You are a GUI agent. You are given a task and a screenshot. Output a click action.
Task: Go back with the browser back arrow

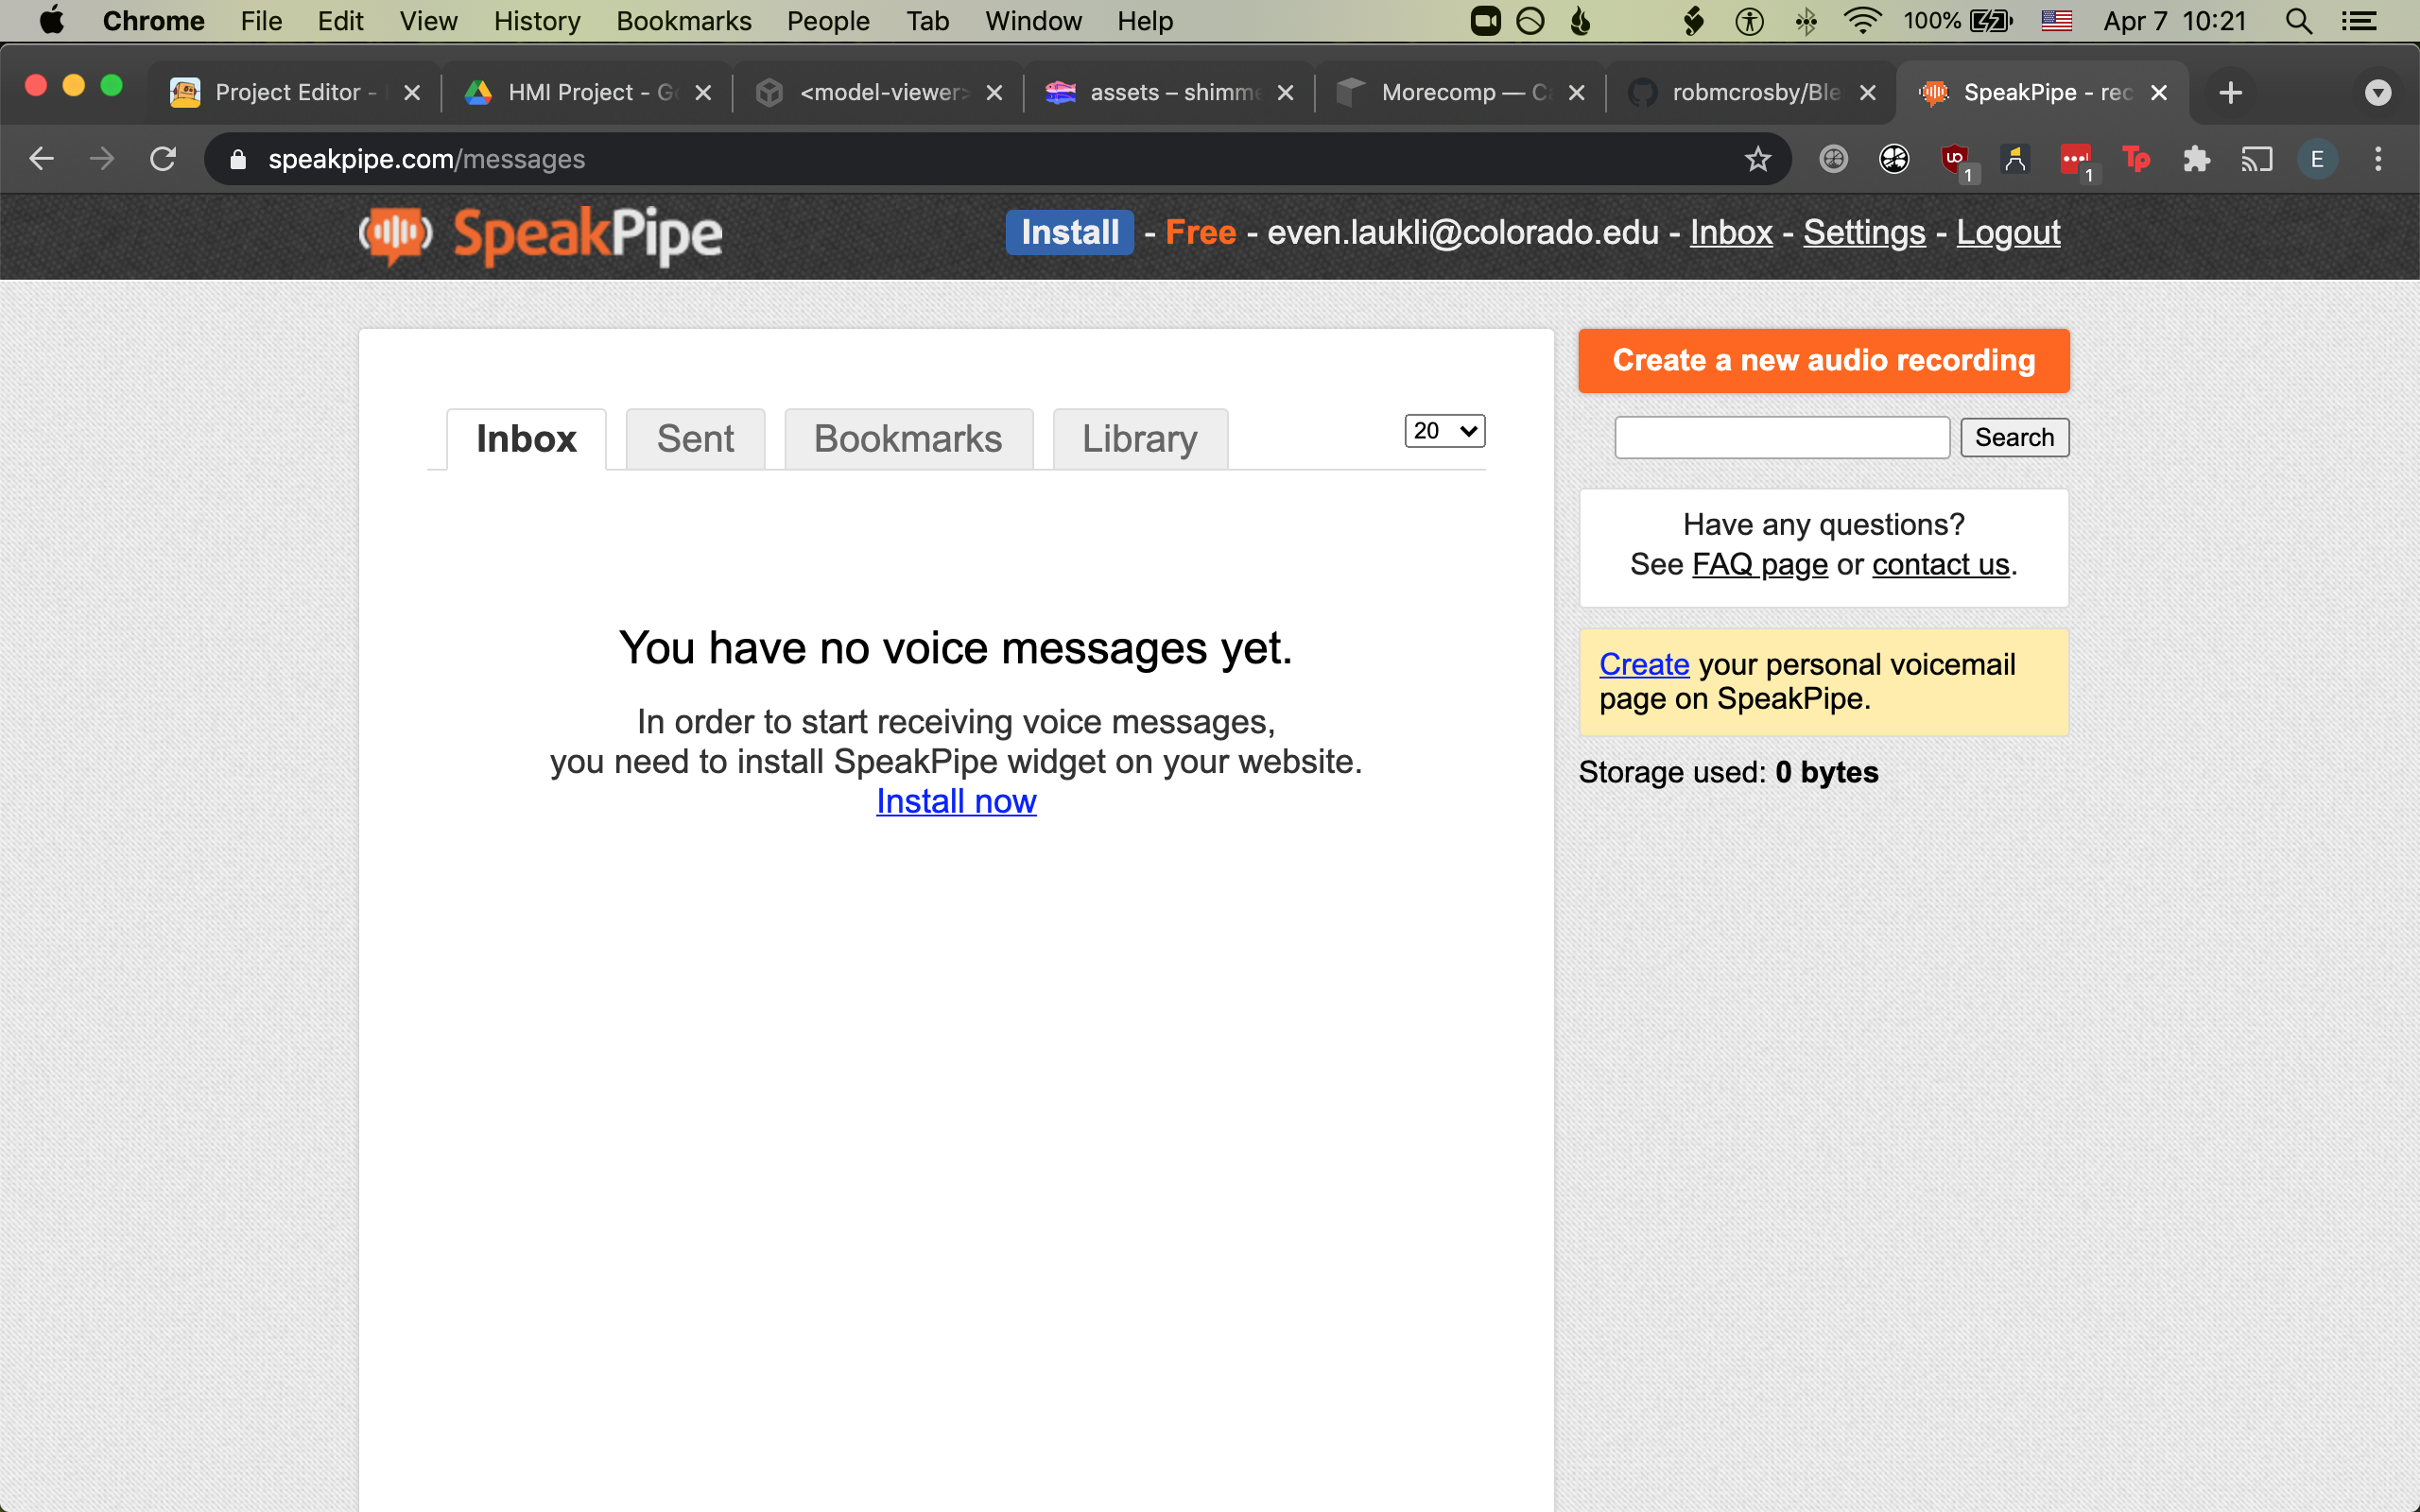coord(41,159)
